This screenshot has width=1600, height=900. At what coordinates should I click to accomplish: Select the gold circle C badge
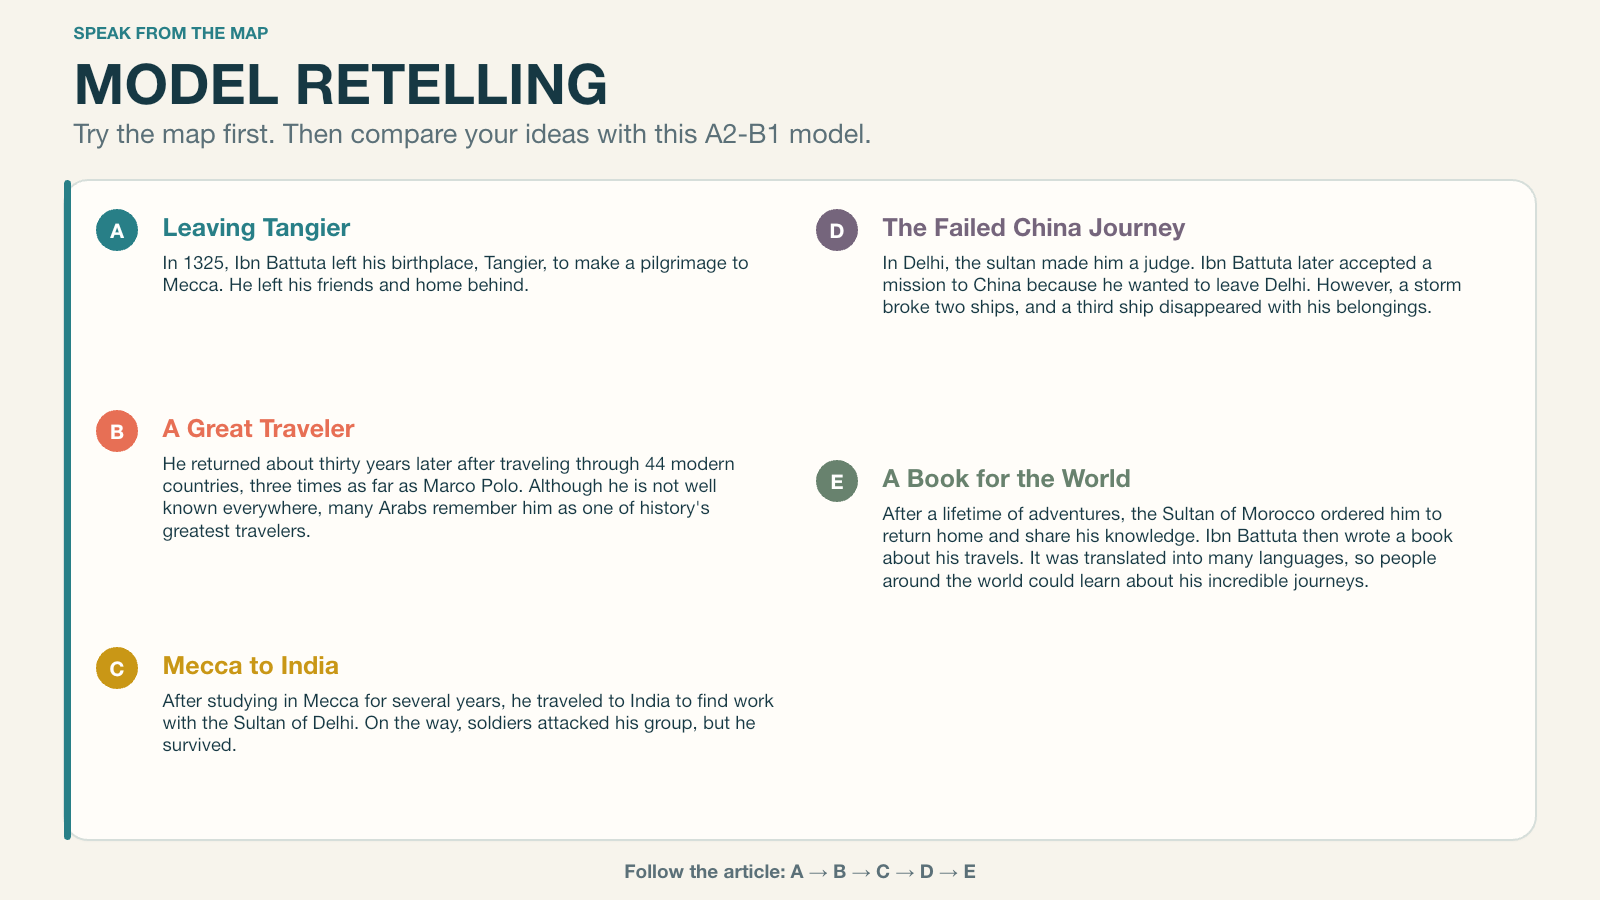tap(117, 668)
